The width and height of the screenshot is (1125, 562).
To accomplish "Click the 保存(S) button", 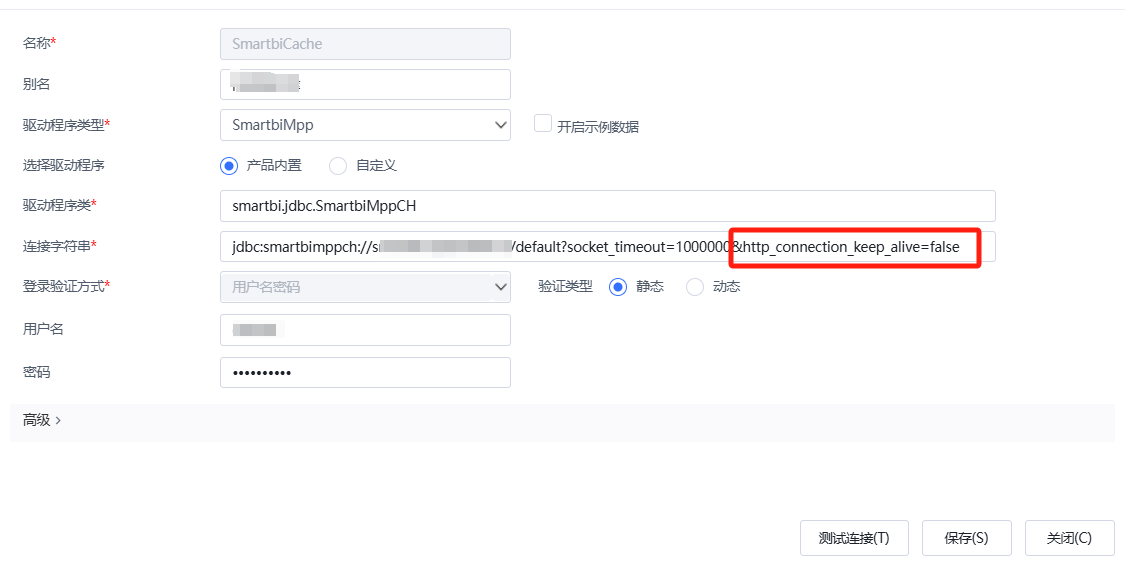I will coord(966,538).
